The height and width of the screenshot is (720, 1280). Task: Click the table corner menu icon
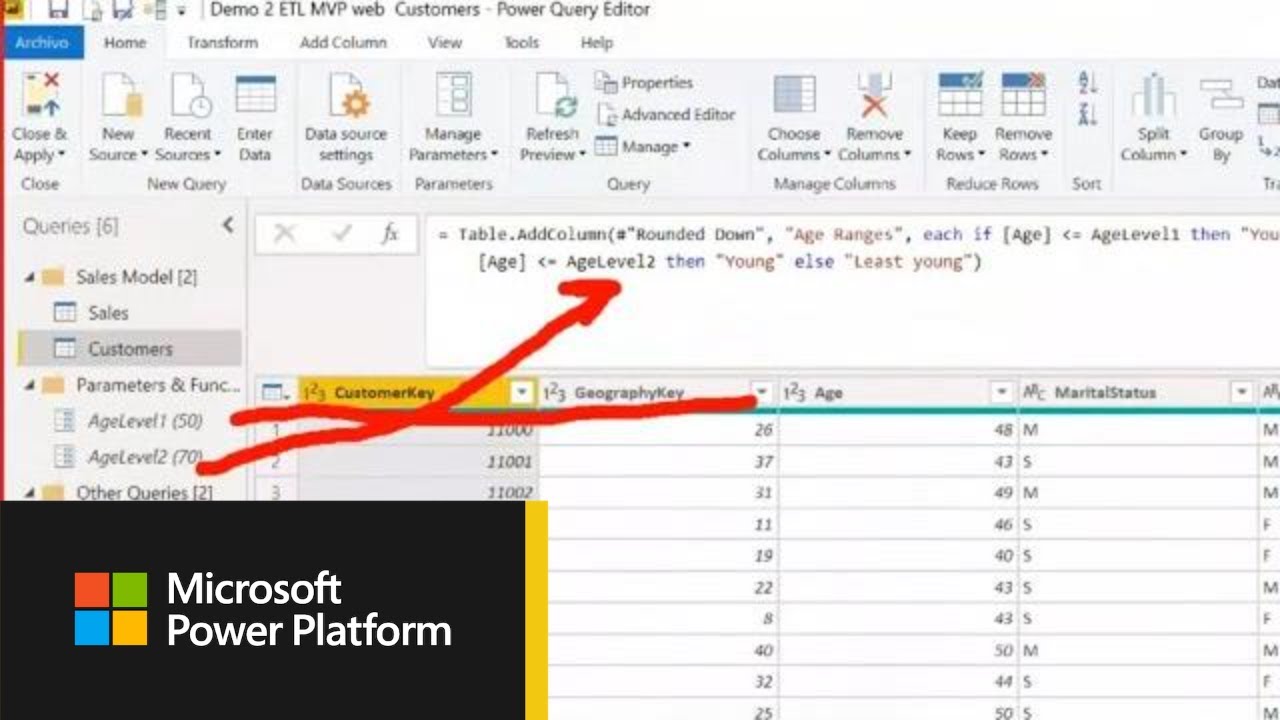(273, 393)
